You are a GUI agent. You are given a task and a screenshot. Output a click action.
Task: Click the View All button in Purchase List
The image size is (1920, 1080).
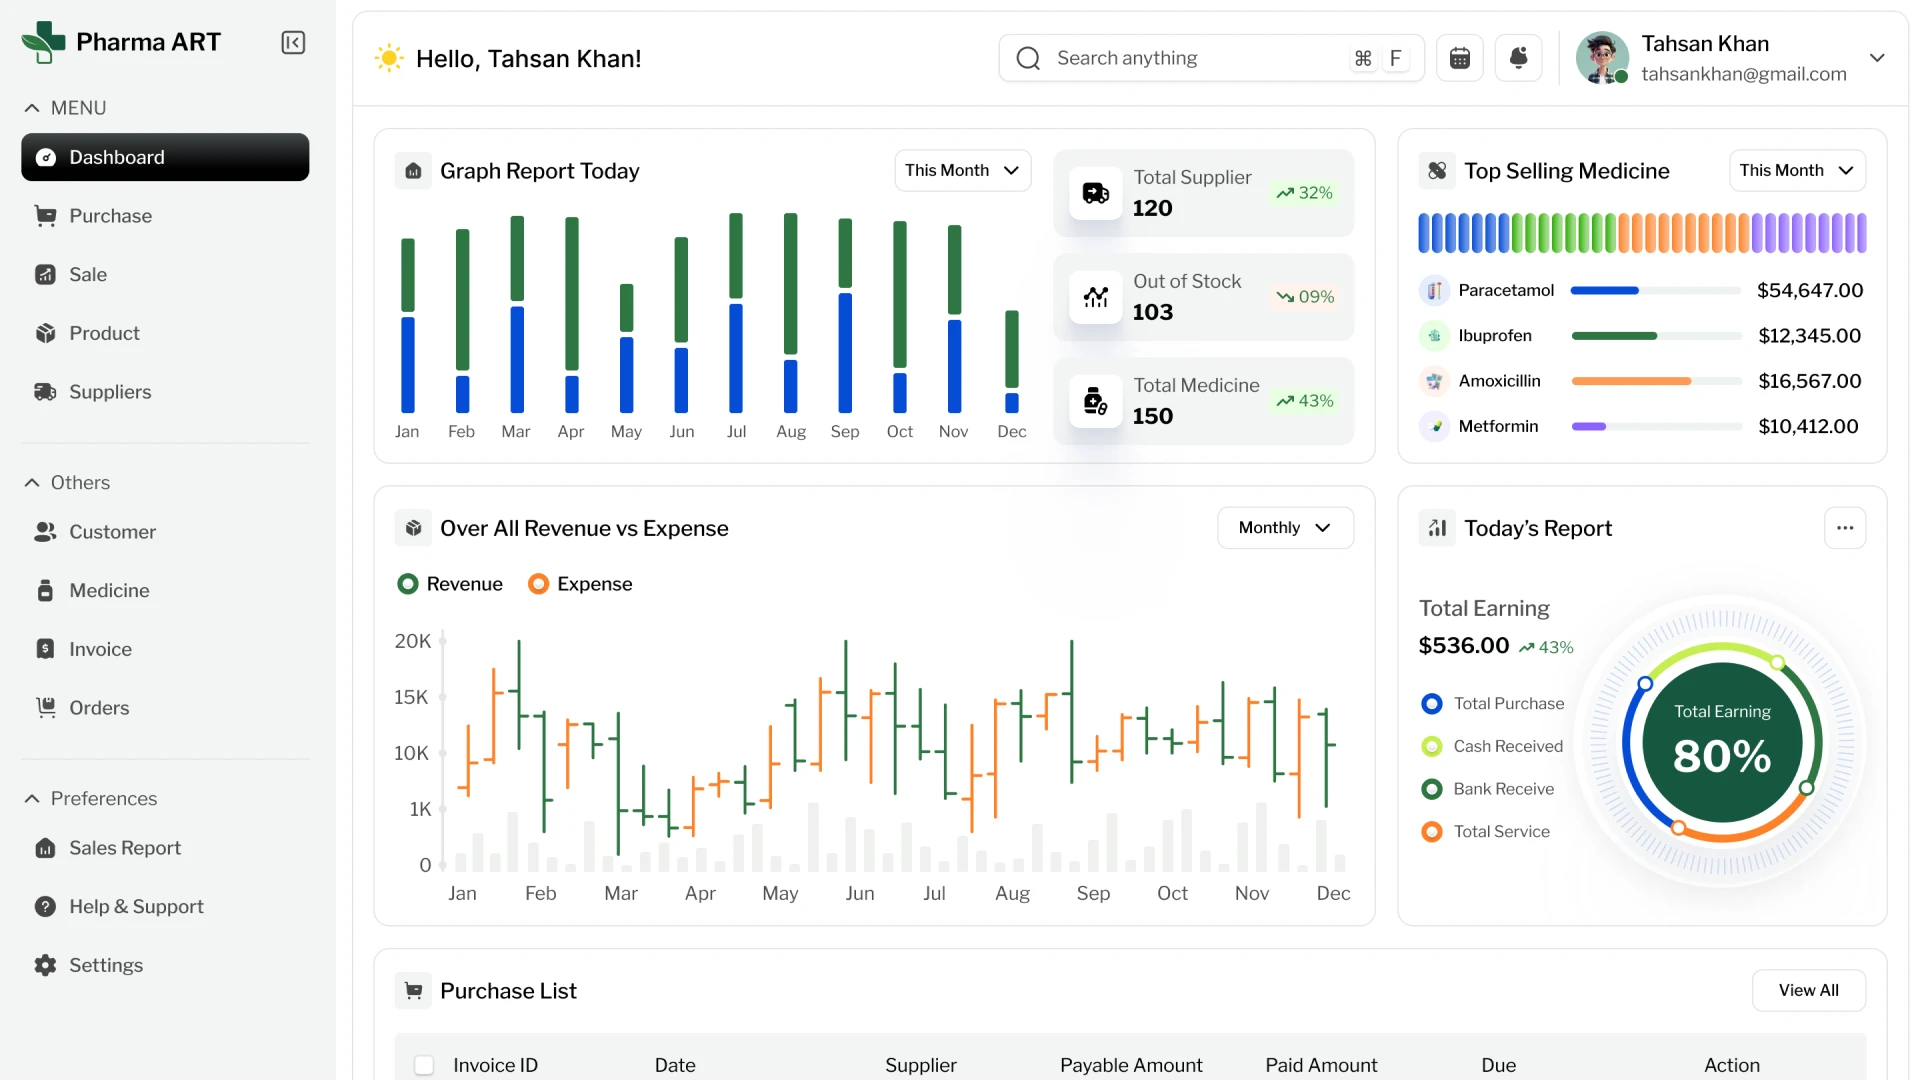(x=1808, y=990)
